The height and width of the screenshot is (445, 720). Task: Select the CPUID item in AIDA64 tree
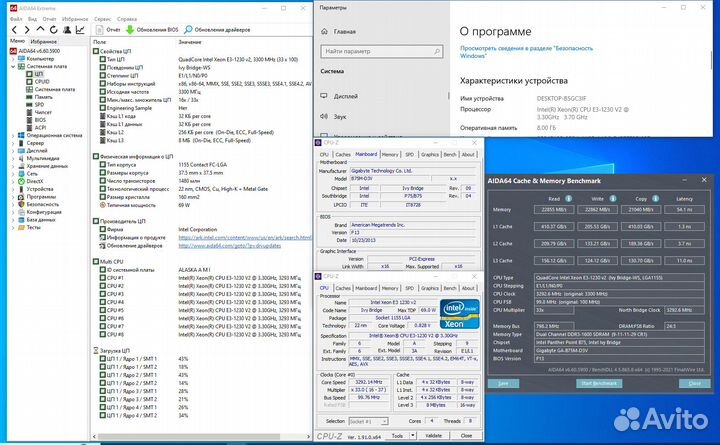pos(38,82)
